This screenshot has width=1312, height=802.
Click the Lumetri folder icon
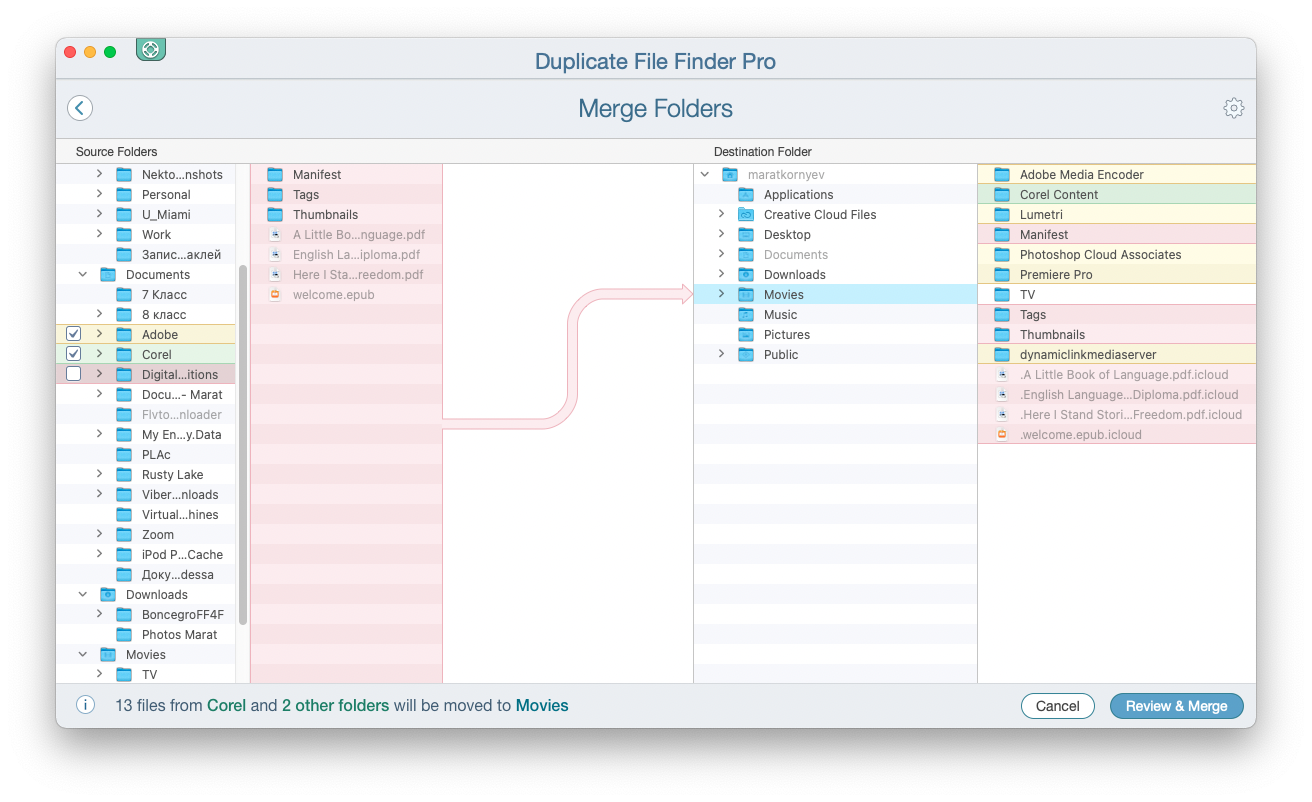pos(1002,214)
